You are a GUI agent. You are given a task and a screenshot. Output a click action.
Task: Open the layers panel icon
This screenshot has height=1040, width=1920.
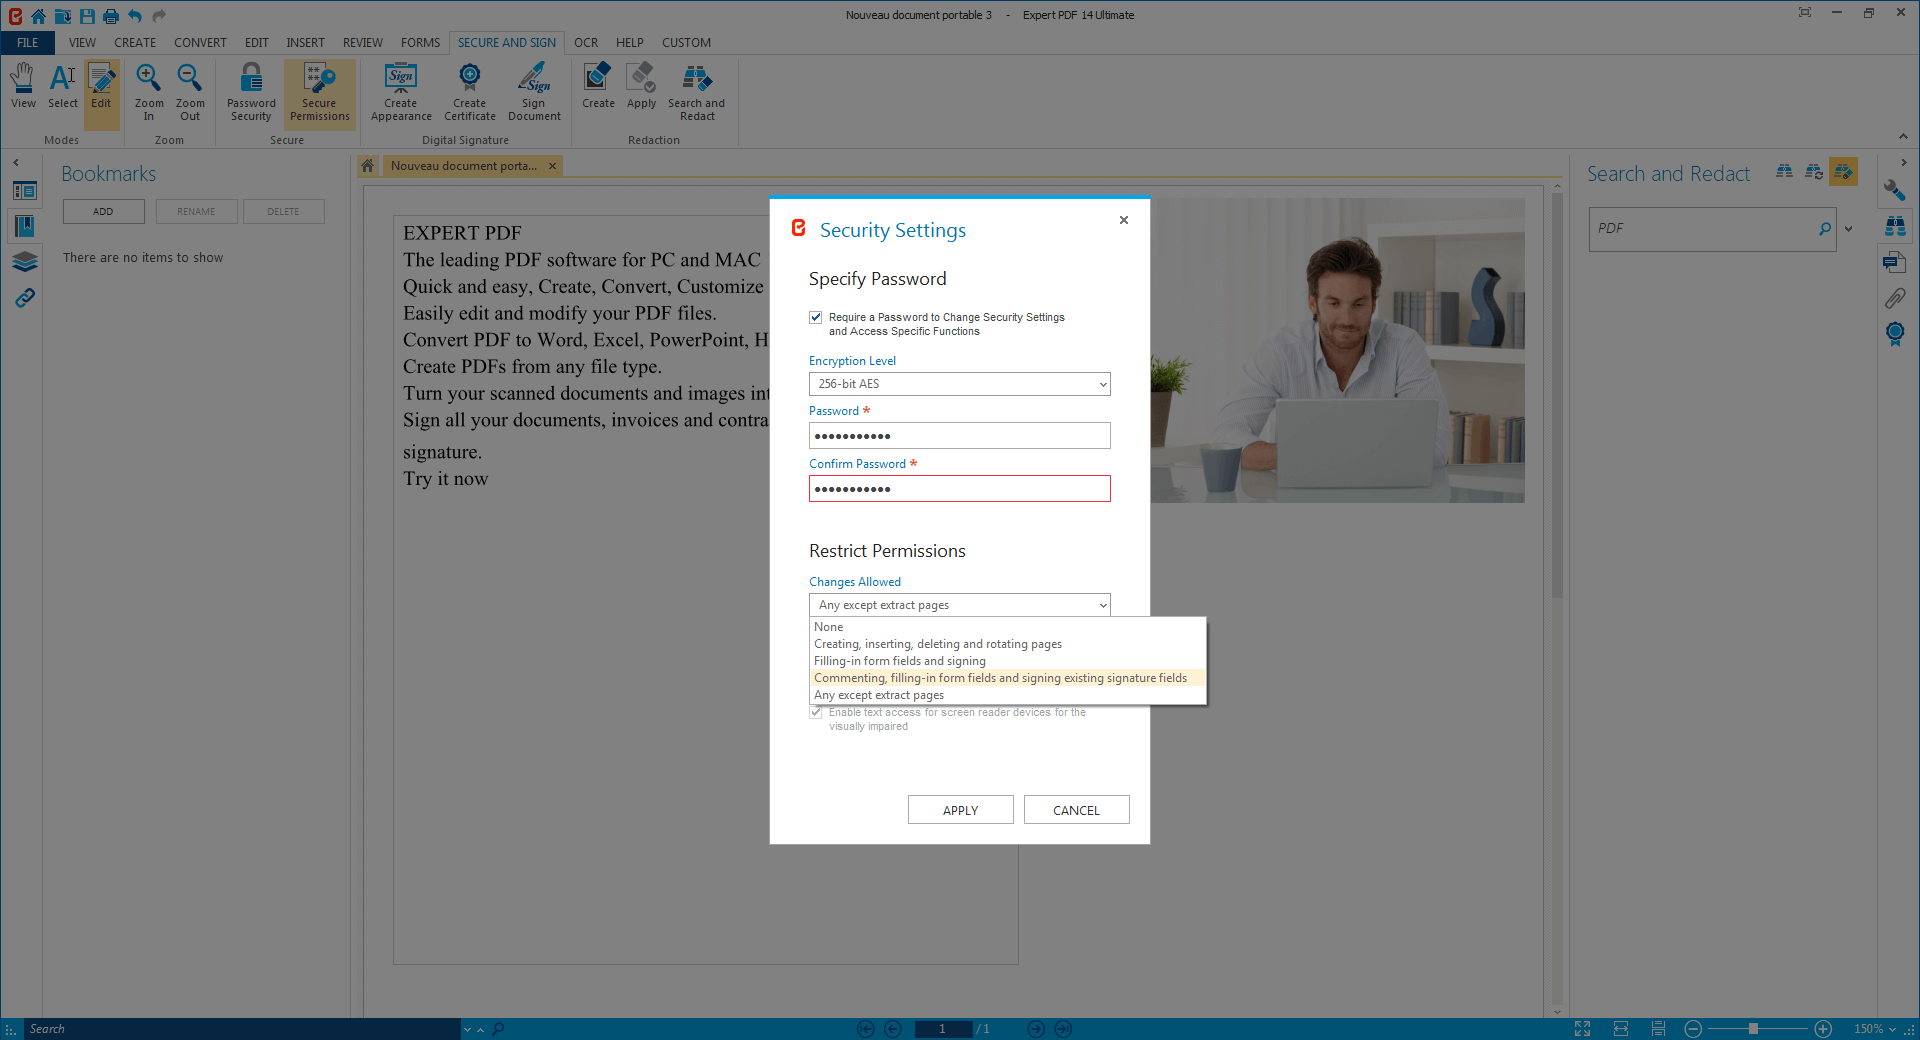coord(25,262)
